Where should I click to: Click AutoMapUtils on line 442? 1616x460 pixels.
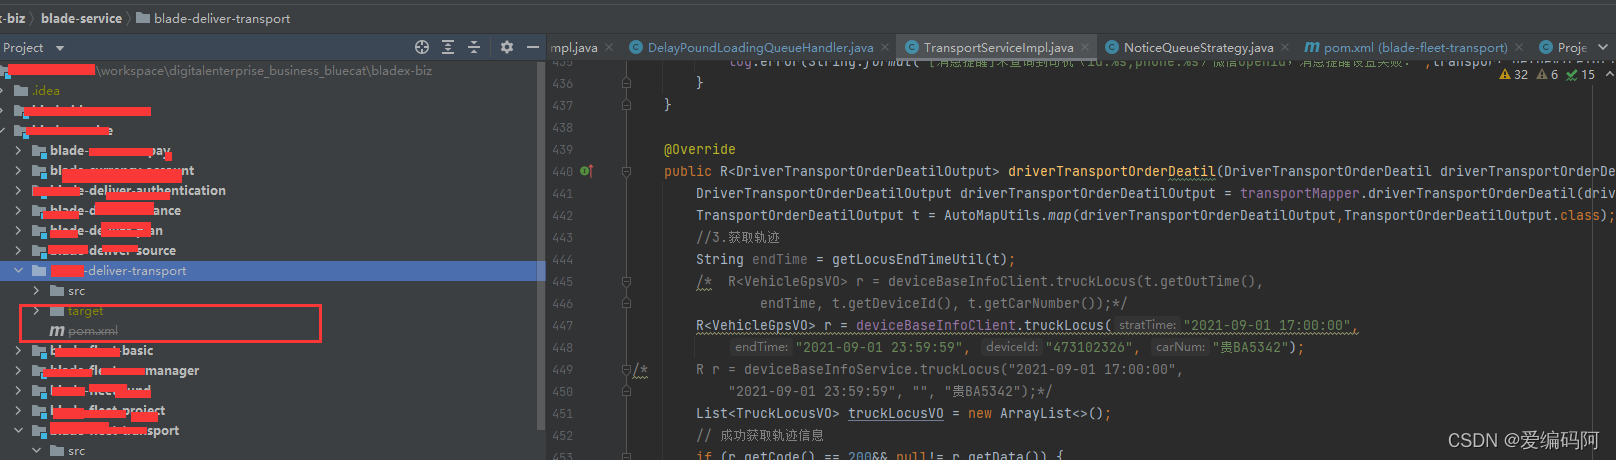(x=991, y=215)
